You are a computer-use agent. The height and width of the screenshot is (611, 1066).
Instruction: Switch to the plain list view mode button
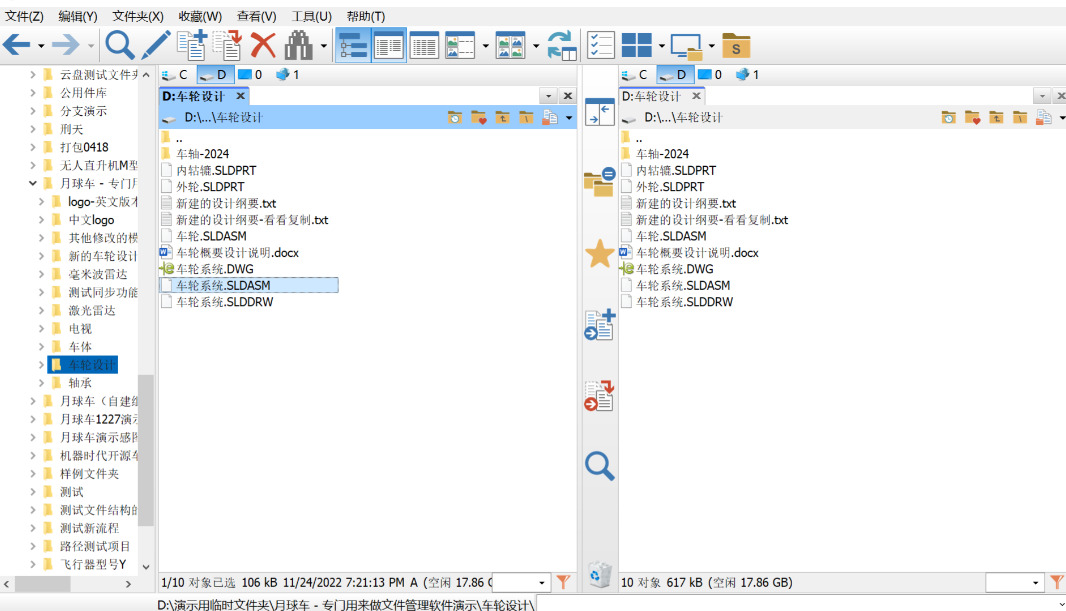point(424,46)
